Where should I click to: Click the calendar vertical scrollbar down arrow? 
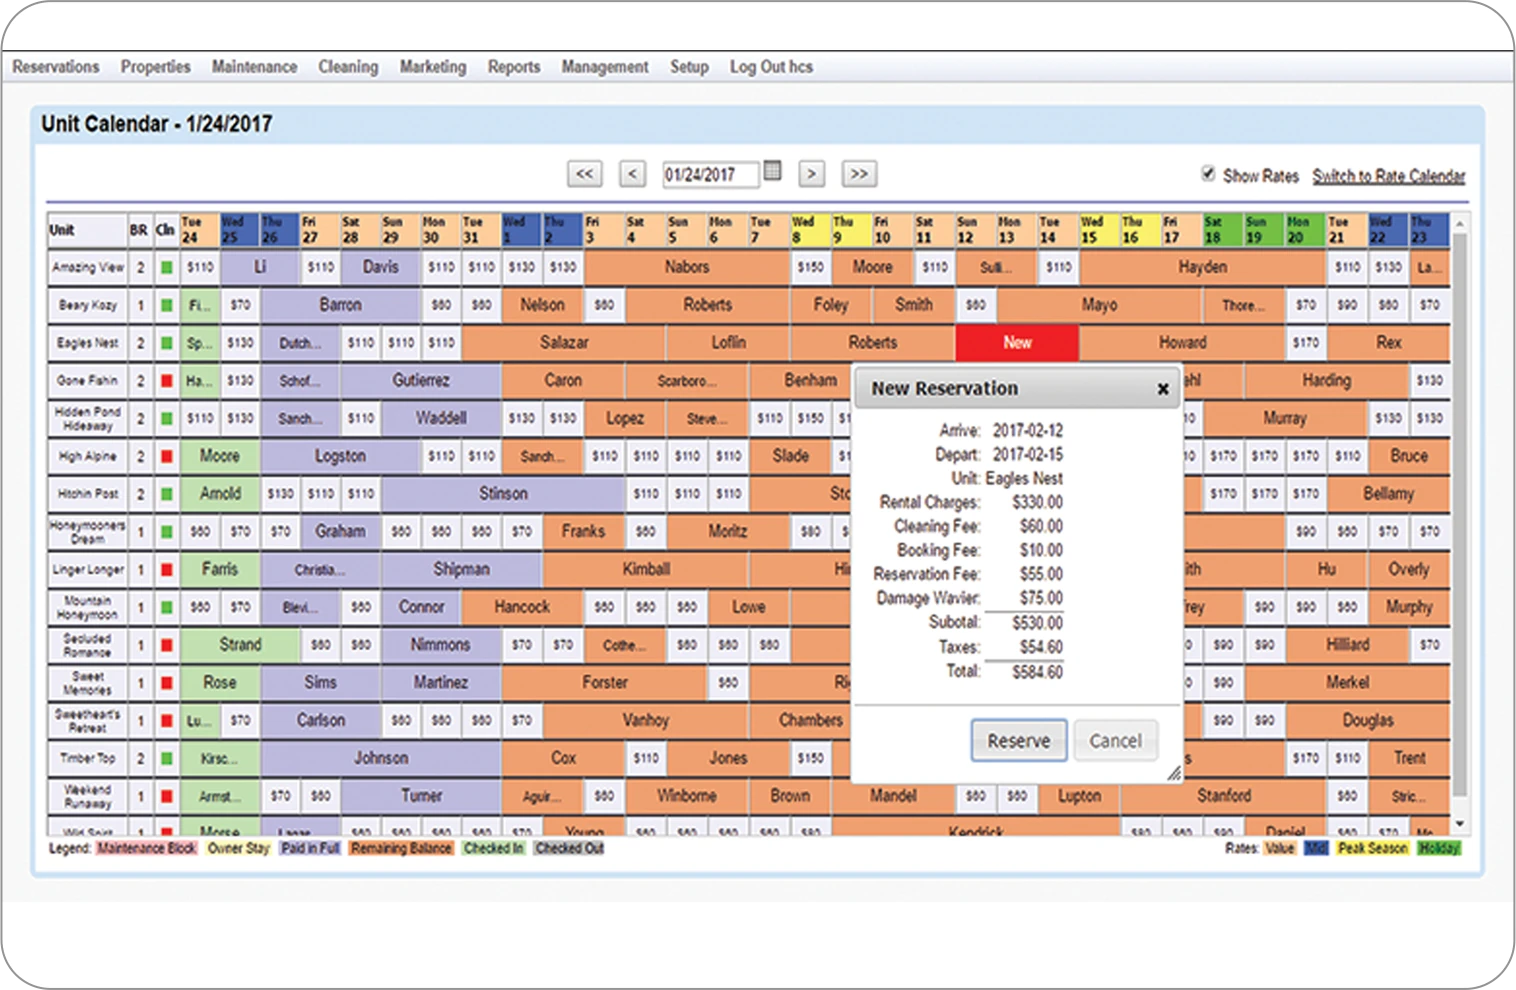[x=1460, y=824]
